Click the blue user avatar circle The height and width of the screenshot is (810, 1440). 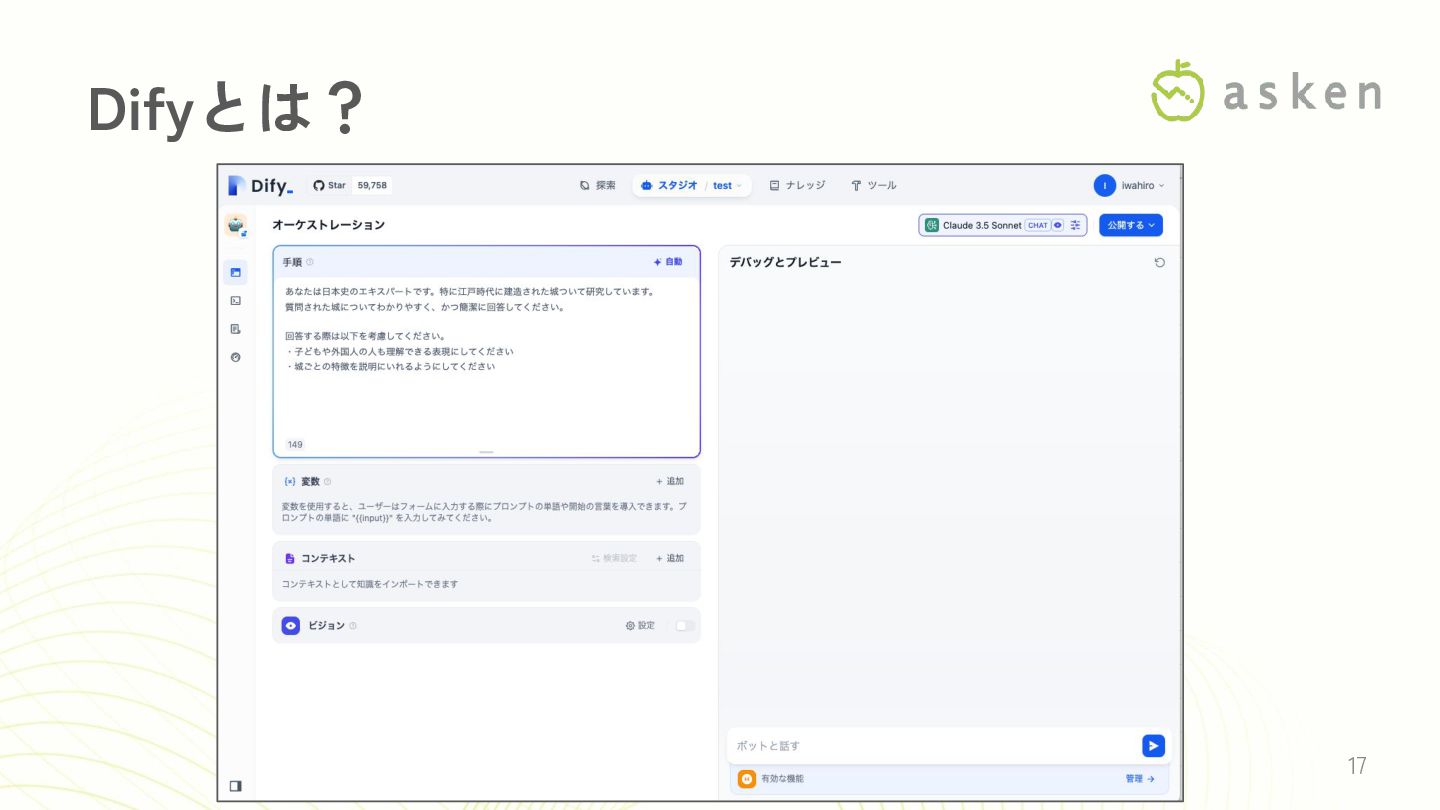[1104, 185]
